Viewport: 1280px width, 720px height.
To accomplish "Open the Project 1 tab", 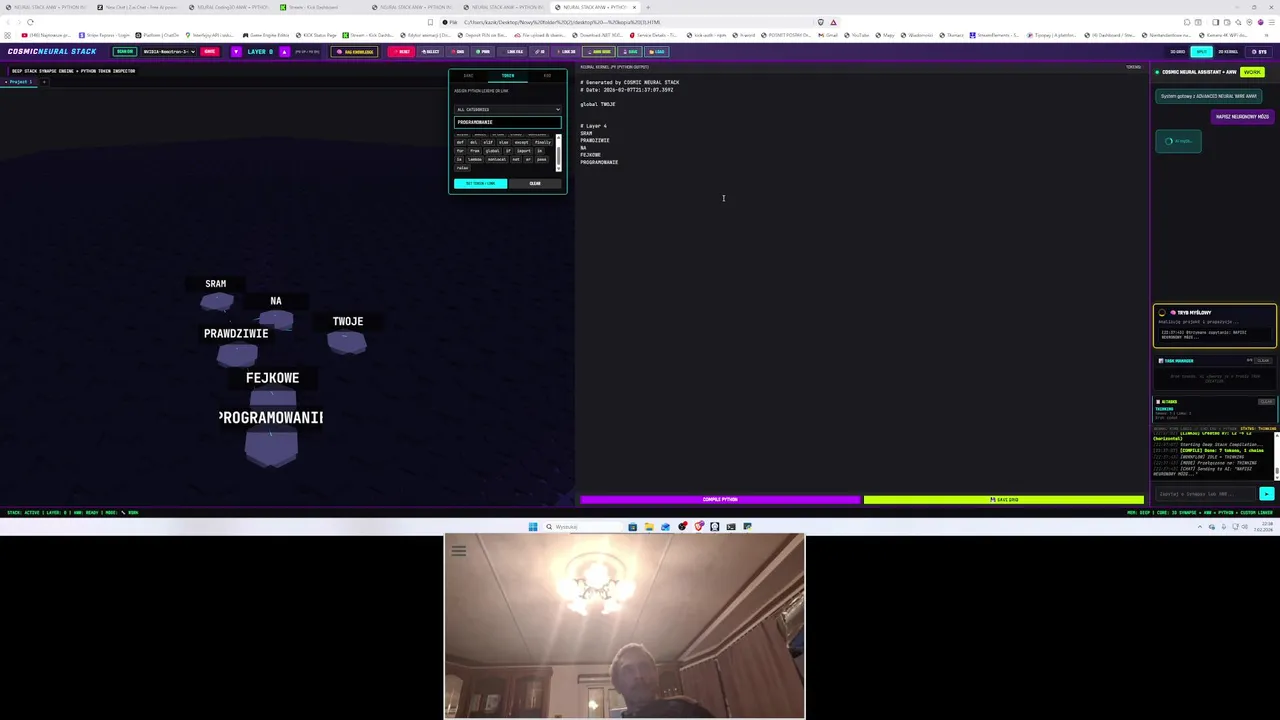I will (18, 81).
